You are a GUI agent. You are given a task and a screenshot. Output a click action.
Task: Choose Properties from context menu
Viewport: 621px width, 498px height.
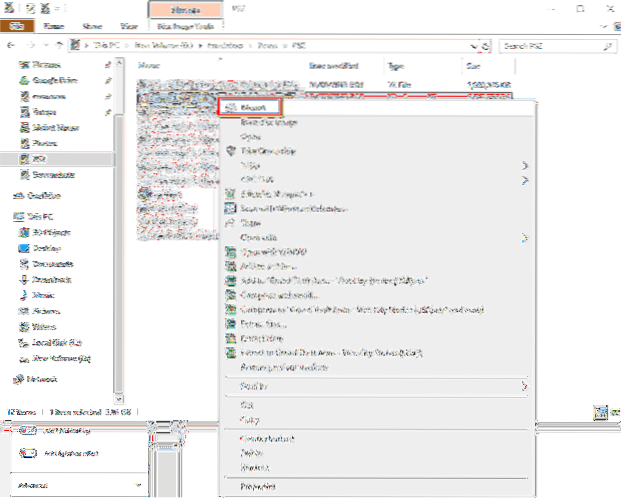point(262,485)
